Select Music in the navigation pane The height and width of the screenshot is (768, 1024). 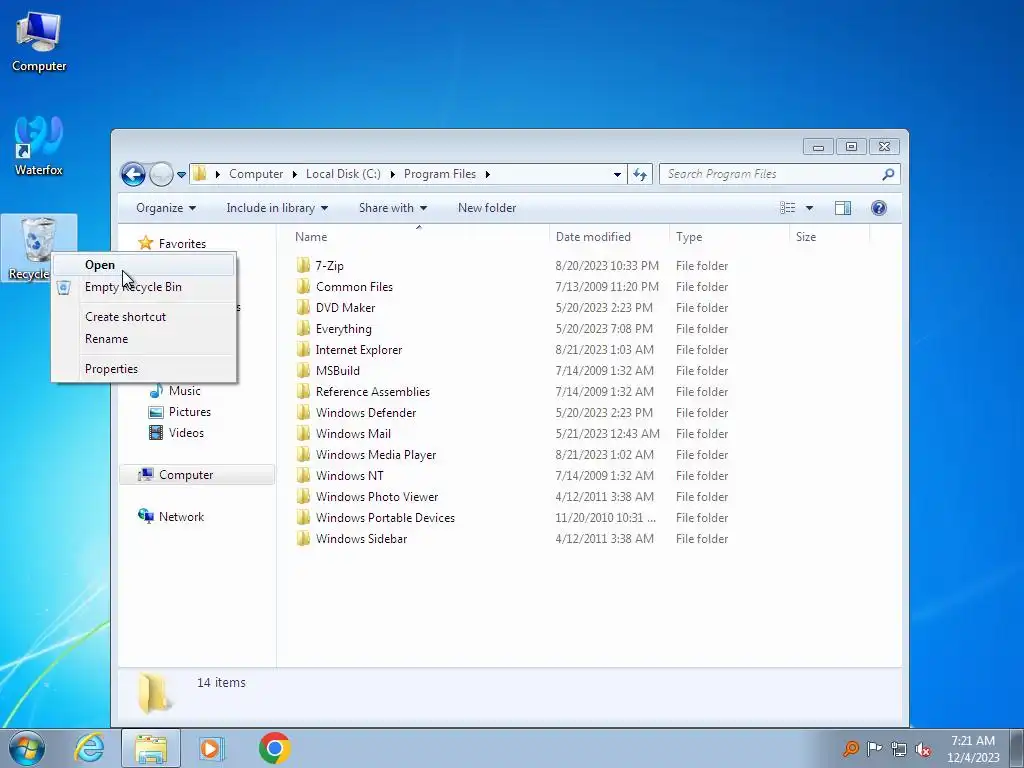click(x=174, y=391)
